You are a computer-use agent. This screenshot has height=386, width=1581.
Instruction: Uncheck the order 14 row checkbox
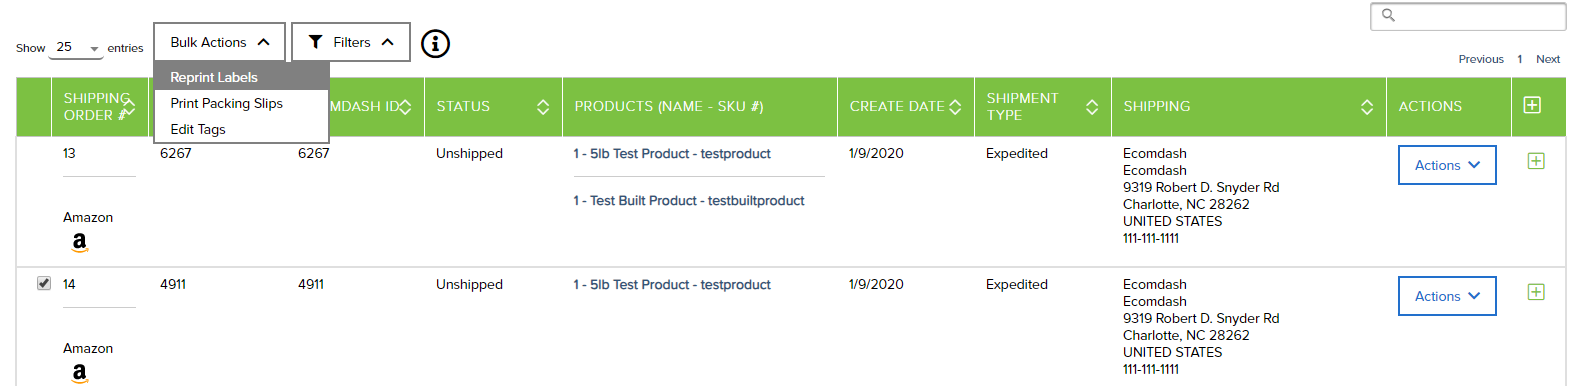tap(44, 283)
